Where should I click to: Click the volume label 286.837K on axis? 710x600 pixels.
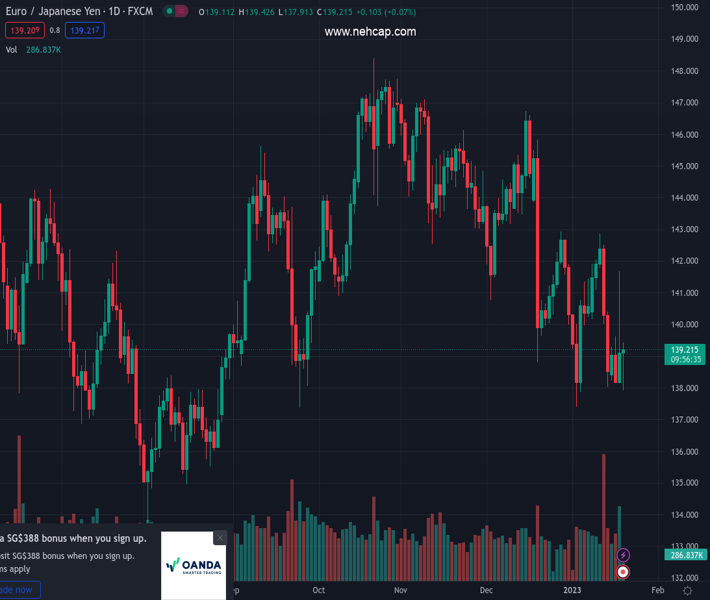685,555
